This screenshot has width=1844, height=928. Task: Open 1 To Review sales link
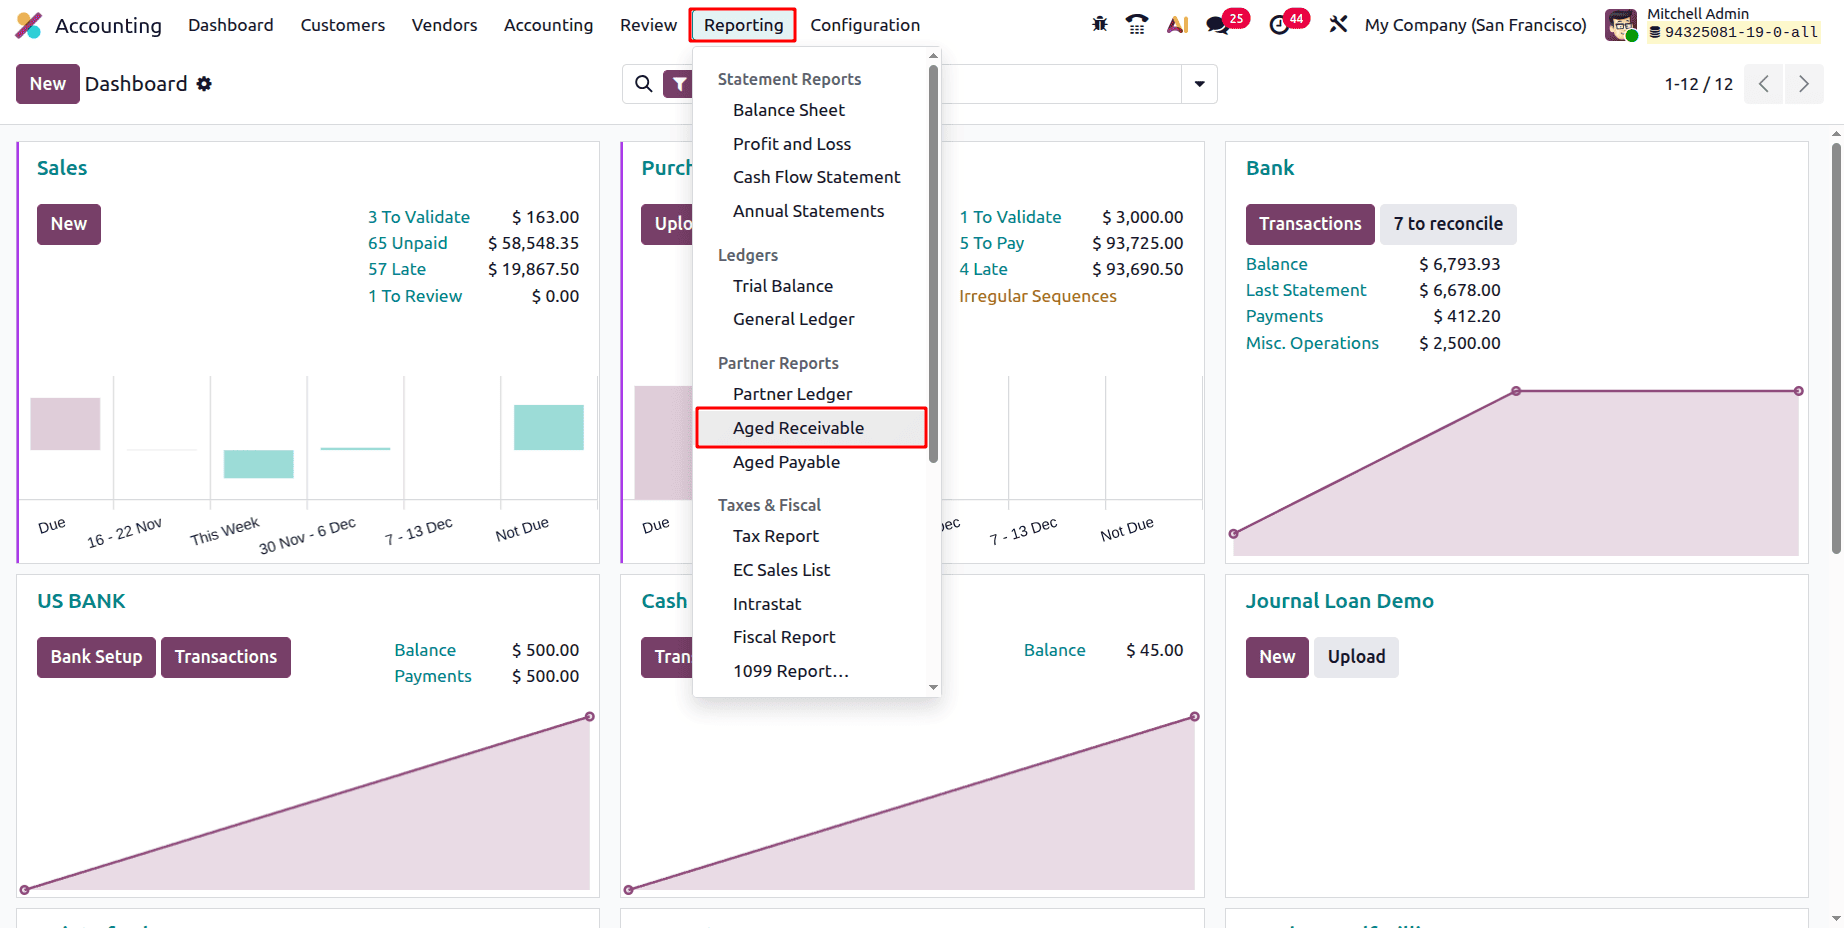coord(415,296)
